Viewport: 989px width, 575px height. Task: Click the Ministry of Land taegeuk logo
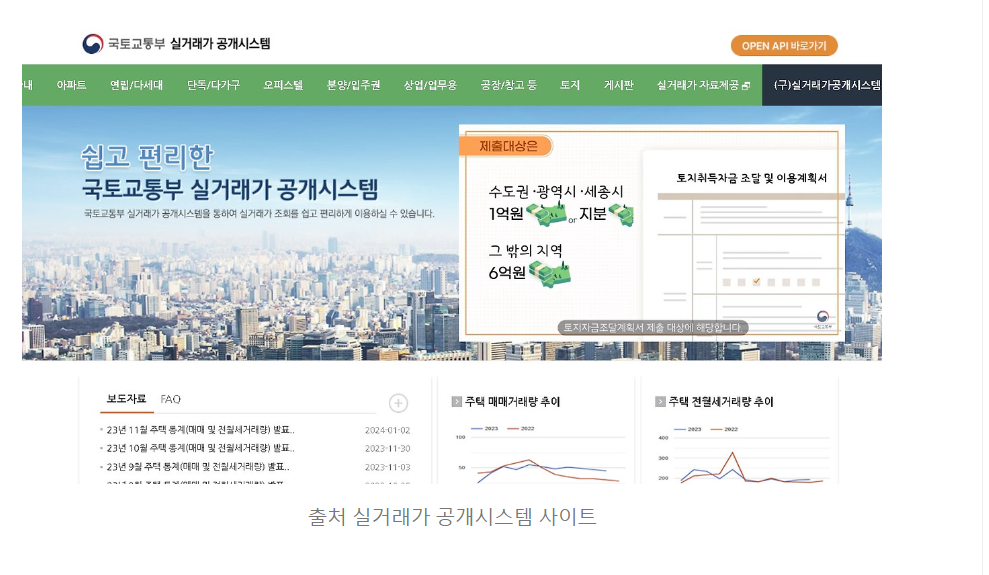93,44
